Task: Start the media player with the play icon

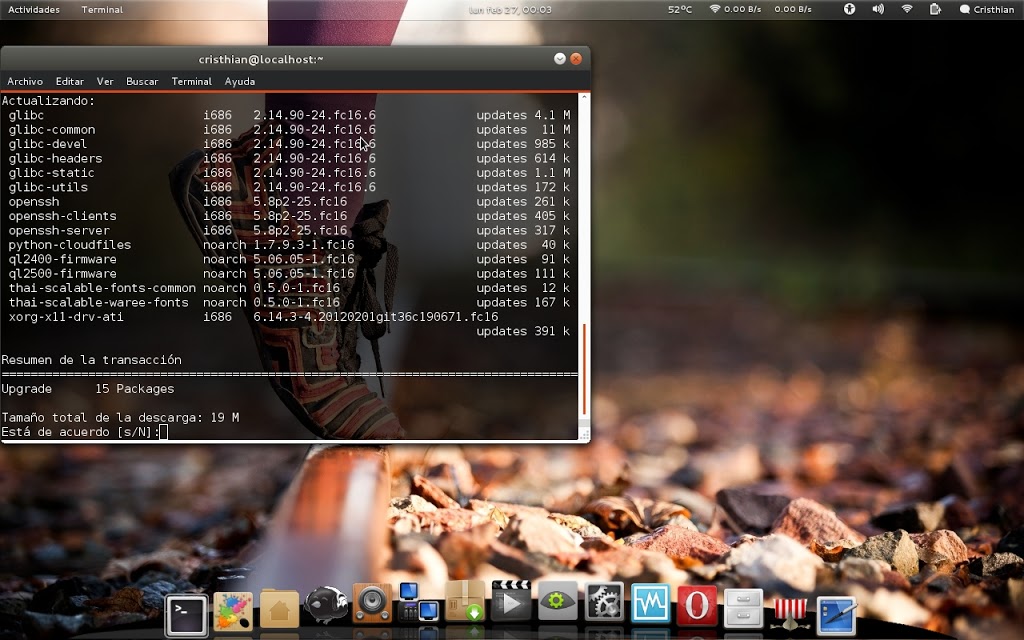Action: 509,604
